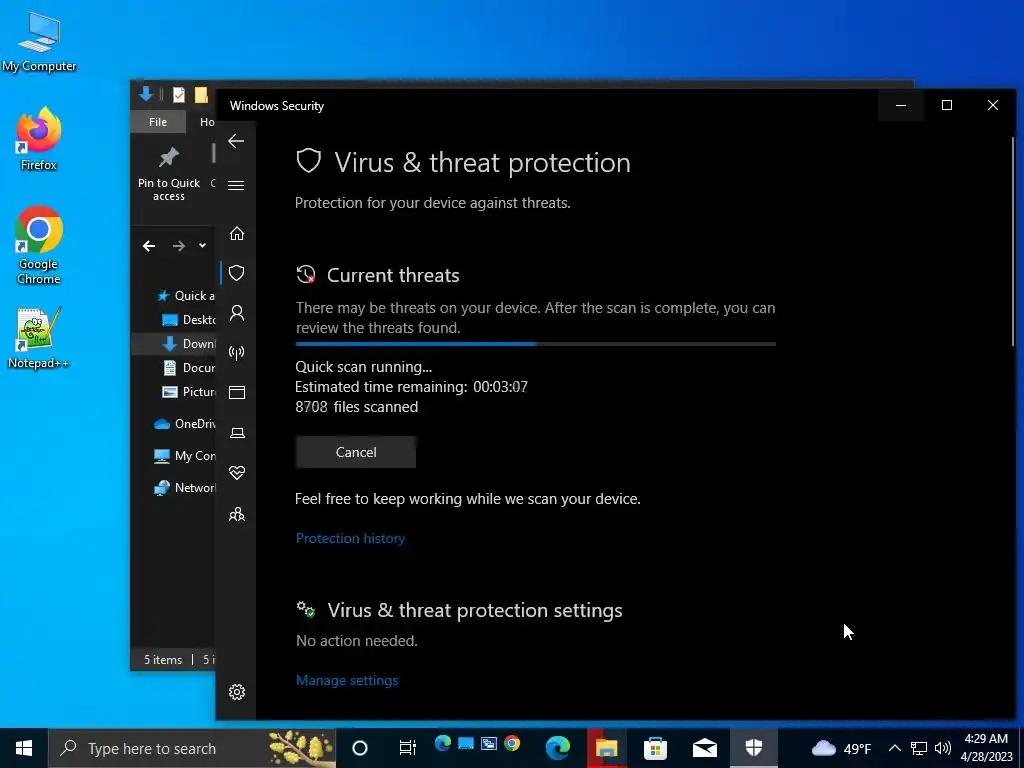This screenshot has width=1024, height=768.
Task: Click the down arrow icon in Explorer title bar
Action: click(146, 95)
